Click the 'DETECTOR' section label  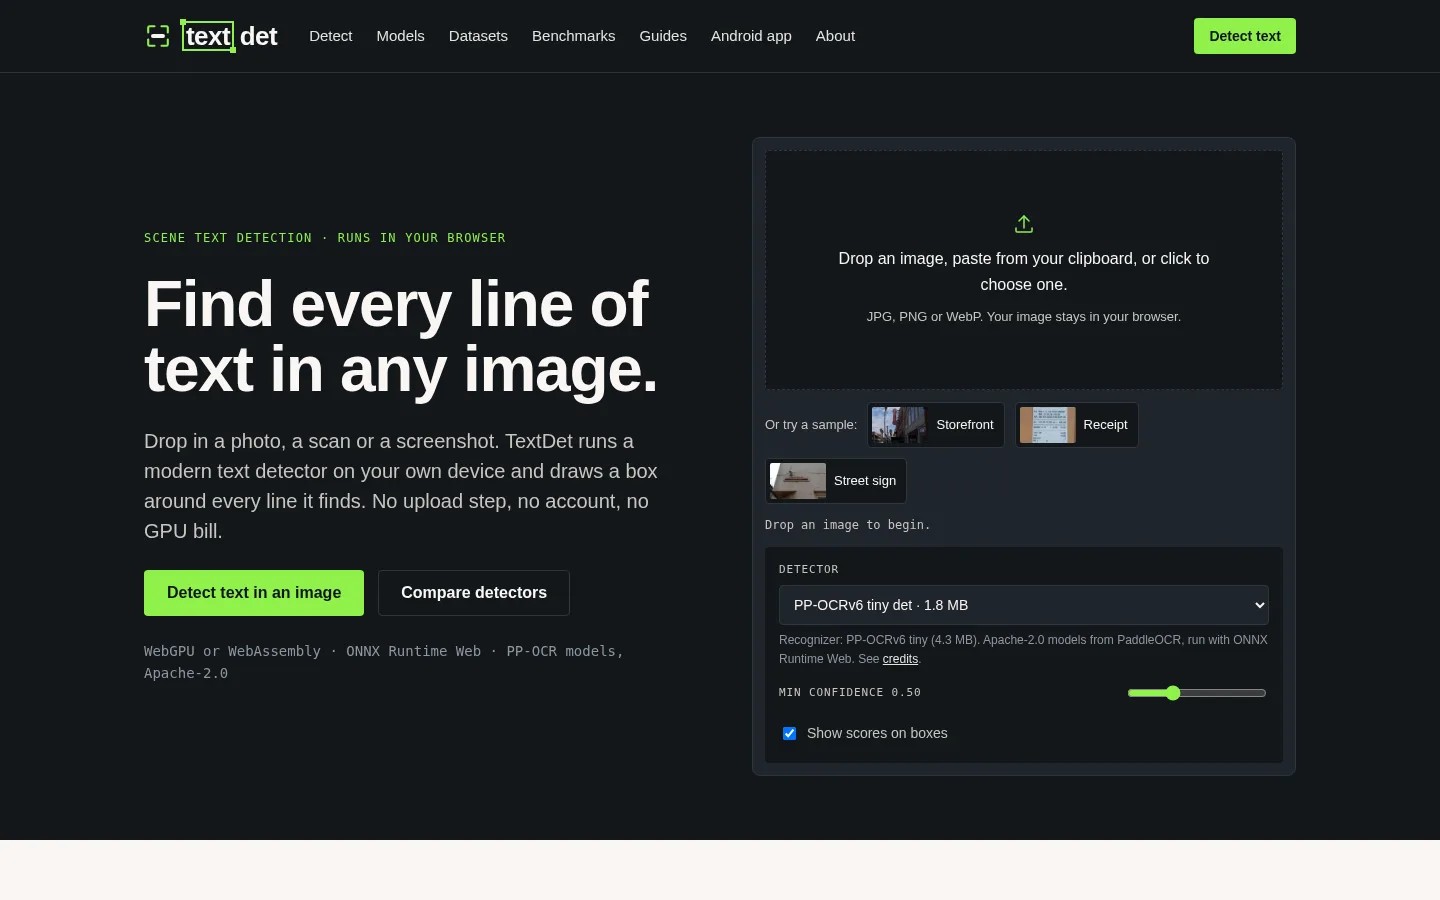[x=809, y=569]
